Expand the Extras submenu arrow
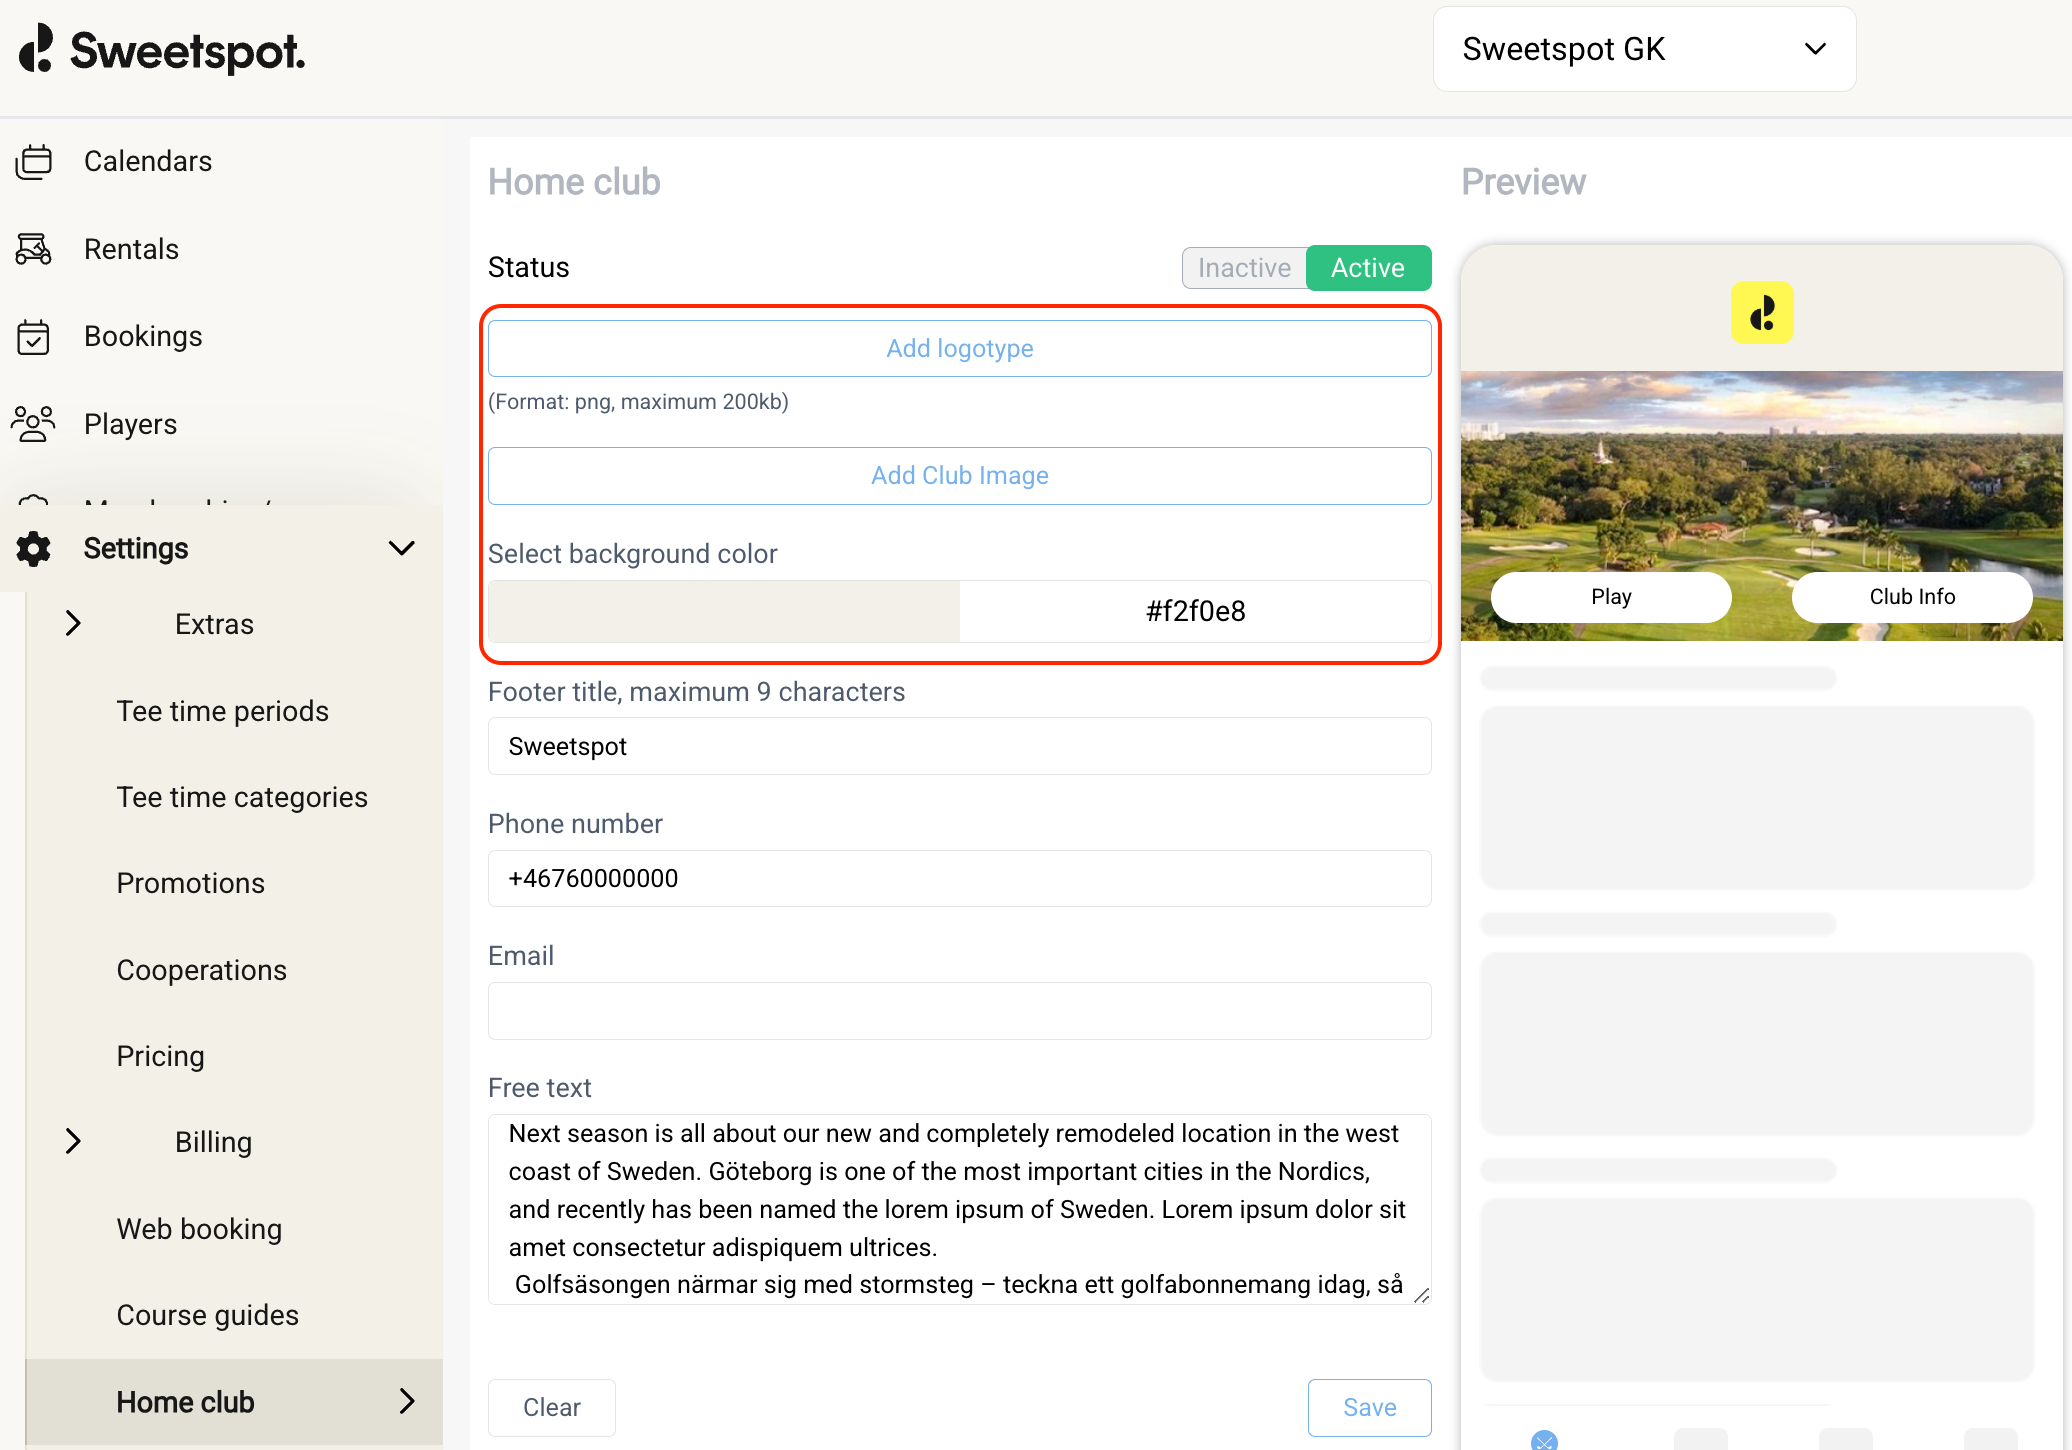The height and width of the screenshot is (1450, 2072). [73, 624]
